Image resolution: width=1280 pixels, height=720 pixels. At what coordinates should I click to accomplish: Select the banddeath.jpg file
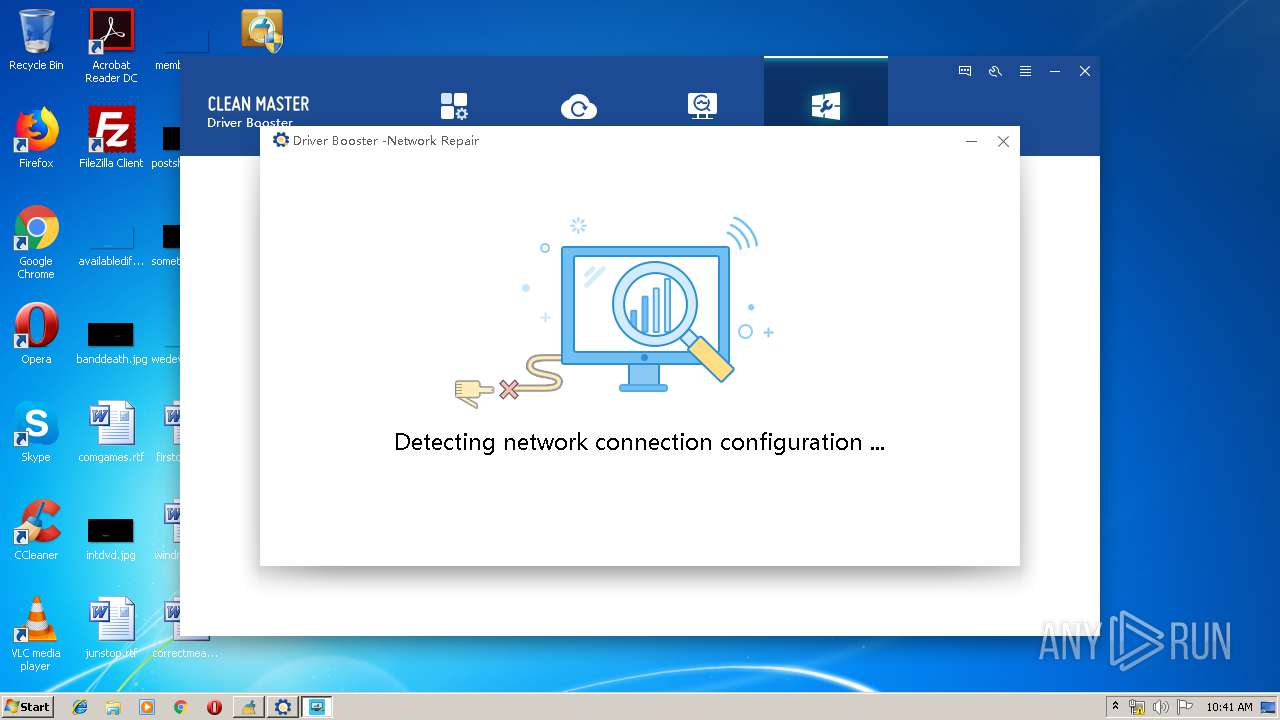(x=111, y=341)
